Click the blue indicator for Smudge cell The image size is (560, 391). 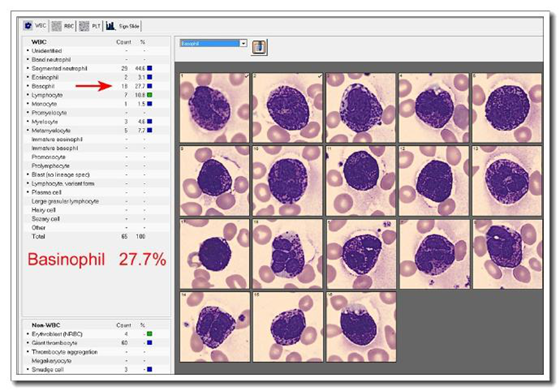pos(150,369)
